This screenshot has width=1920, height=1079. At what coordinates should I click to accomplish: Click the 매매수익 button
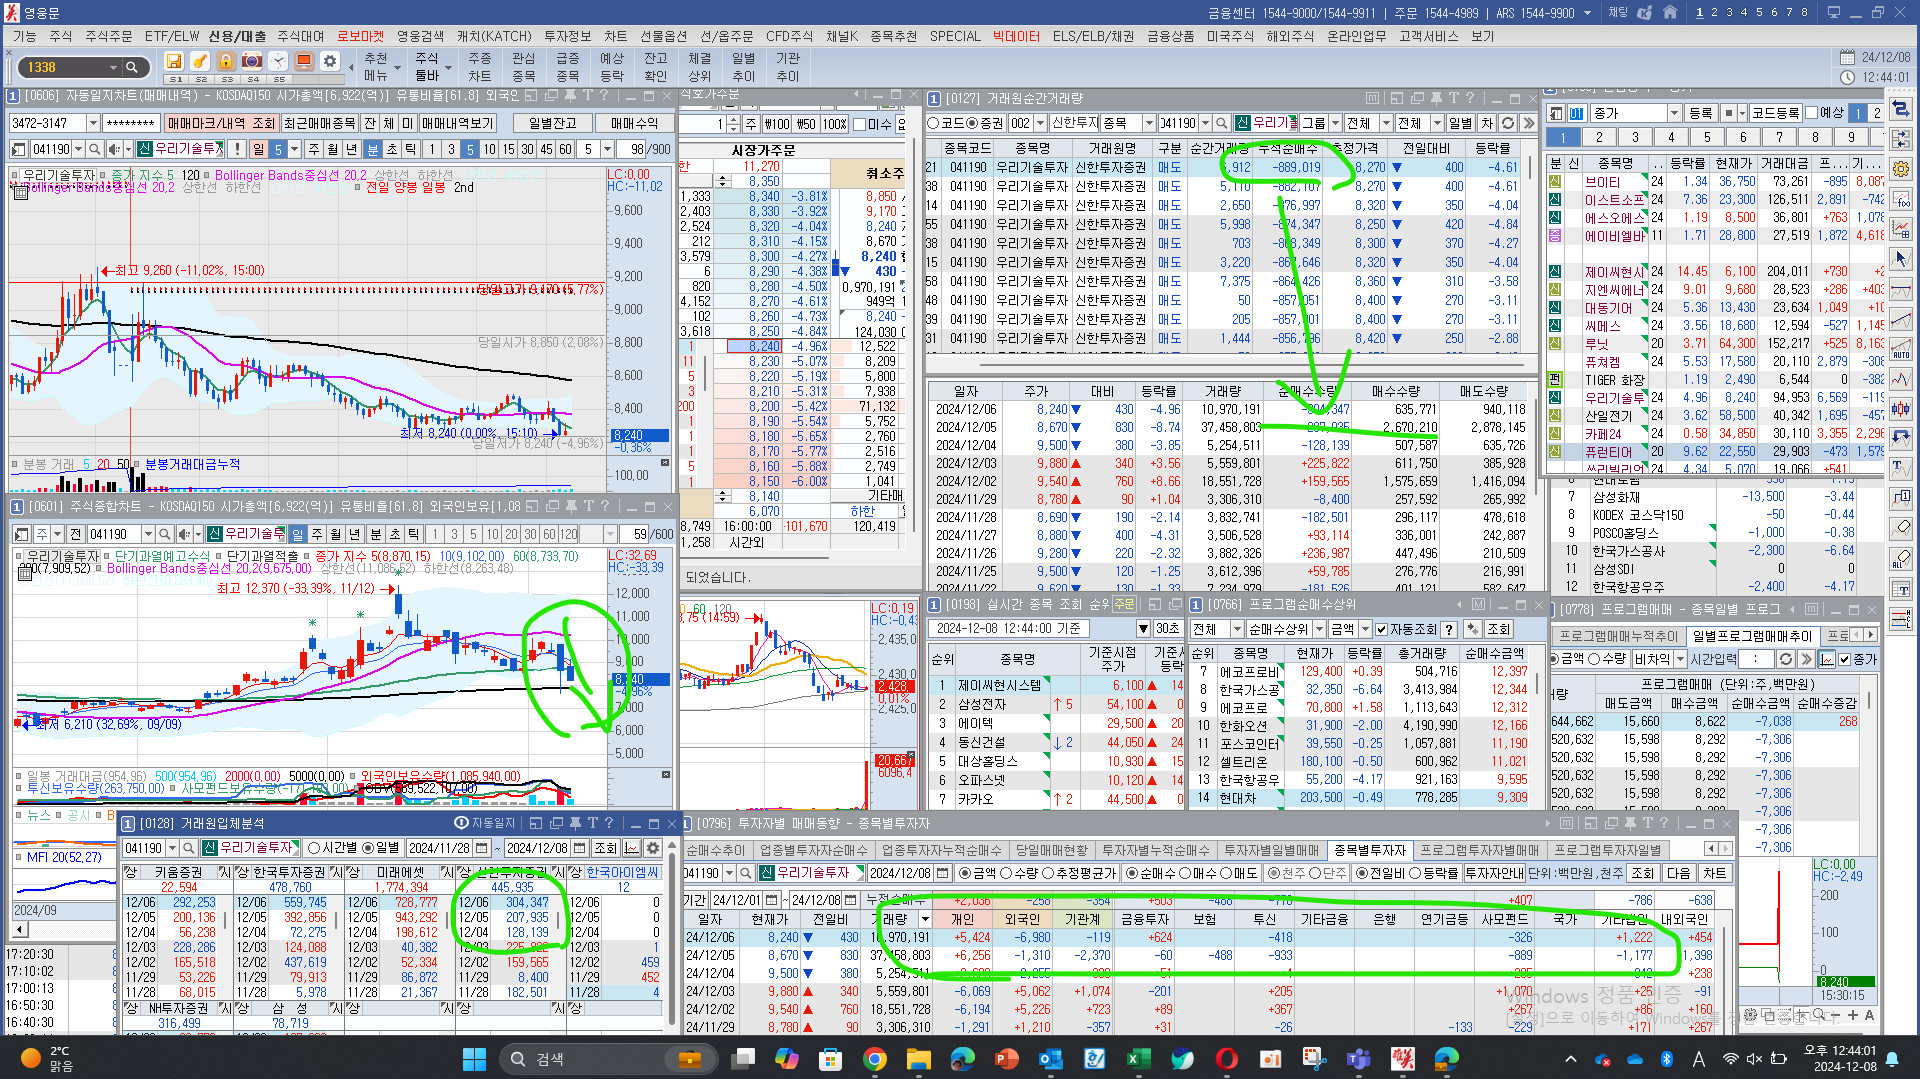point(634,123)
